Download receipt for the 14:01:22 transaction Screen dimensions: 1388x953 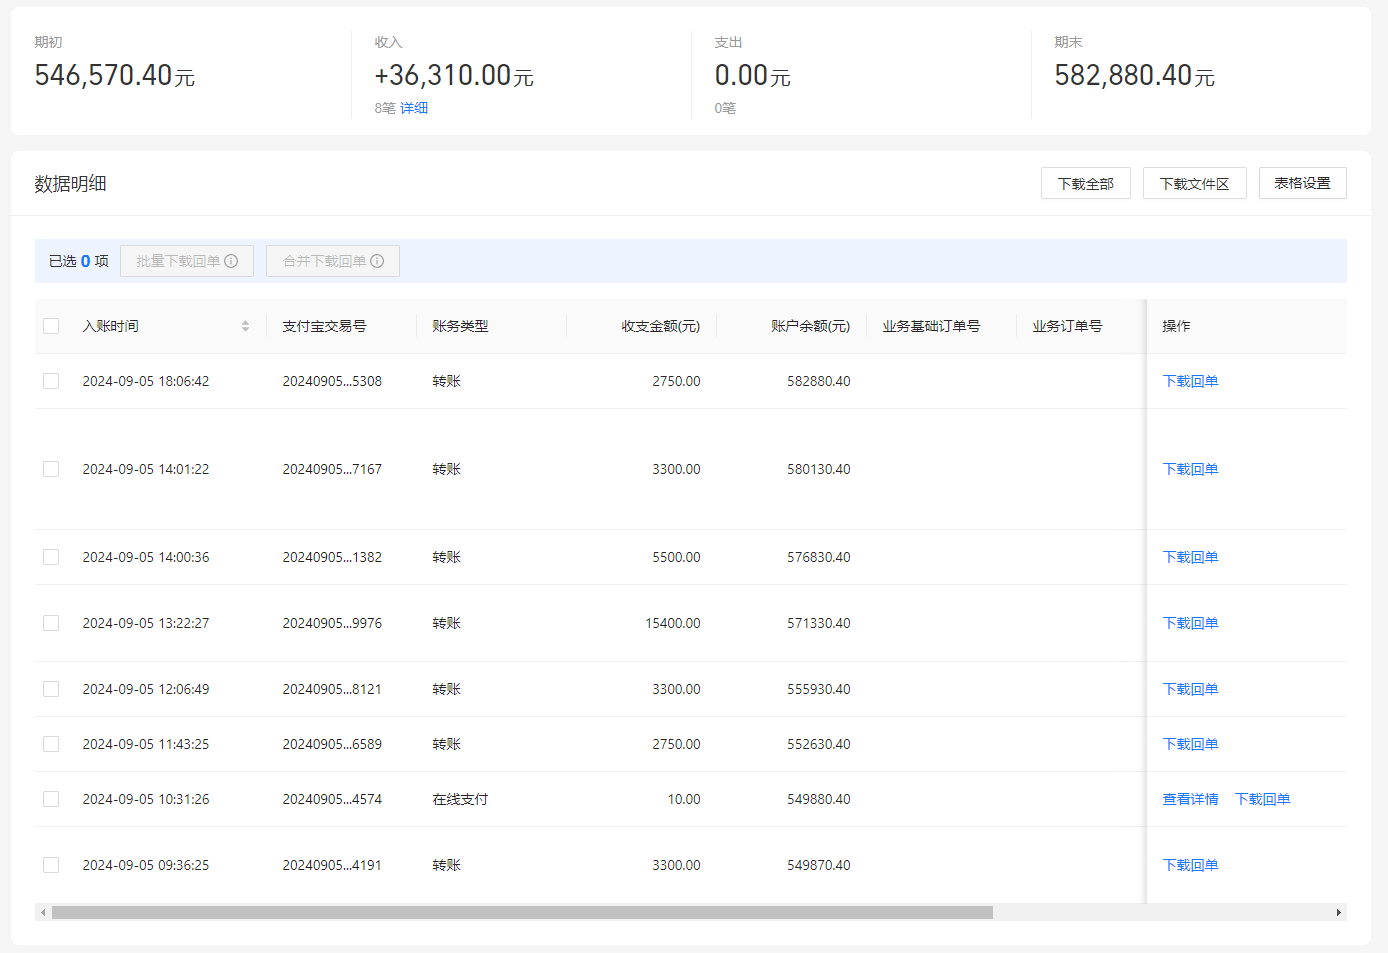(x=1190, y=469)
